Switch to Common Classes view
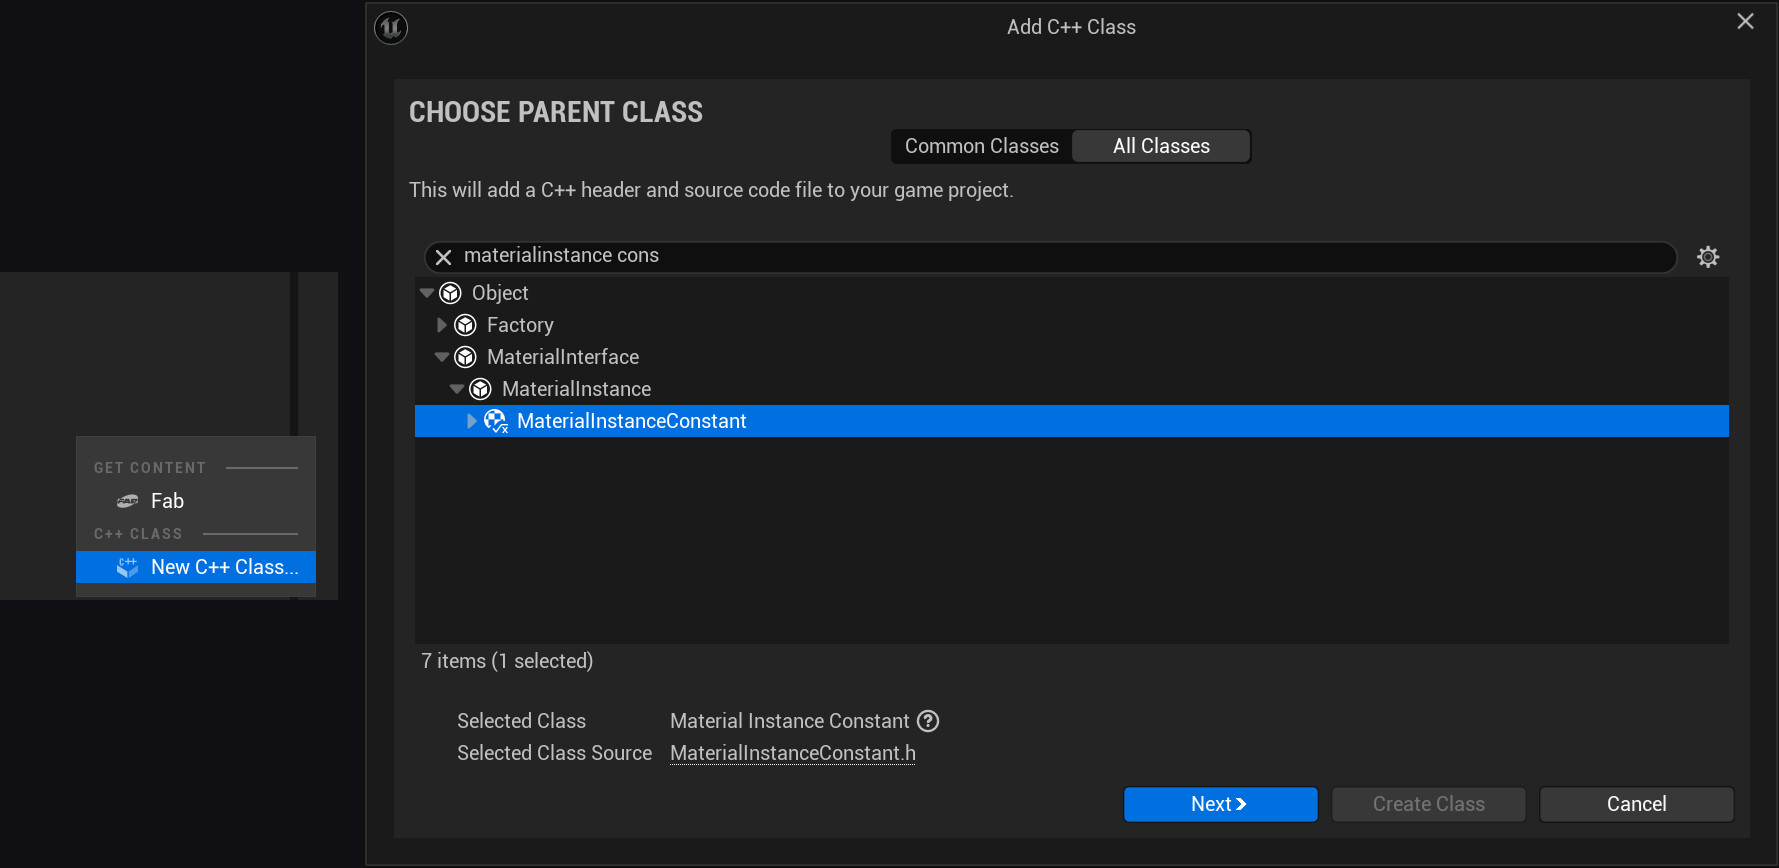This screenshot has width=1779, height=868. pyautogui.click(x=981, y=146)
